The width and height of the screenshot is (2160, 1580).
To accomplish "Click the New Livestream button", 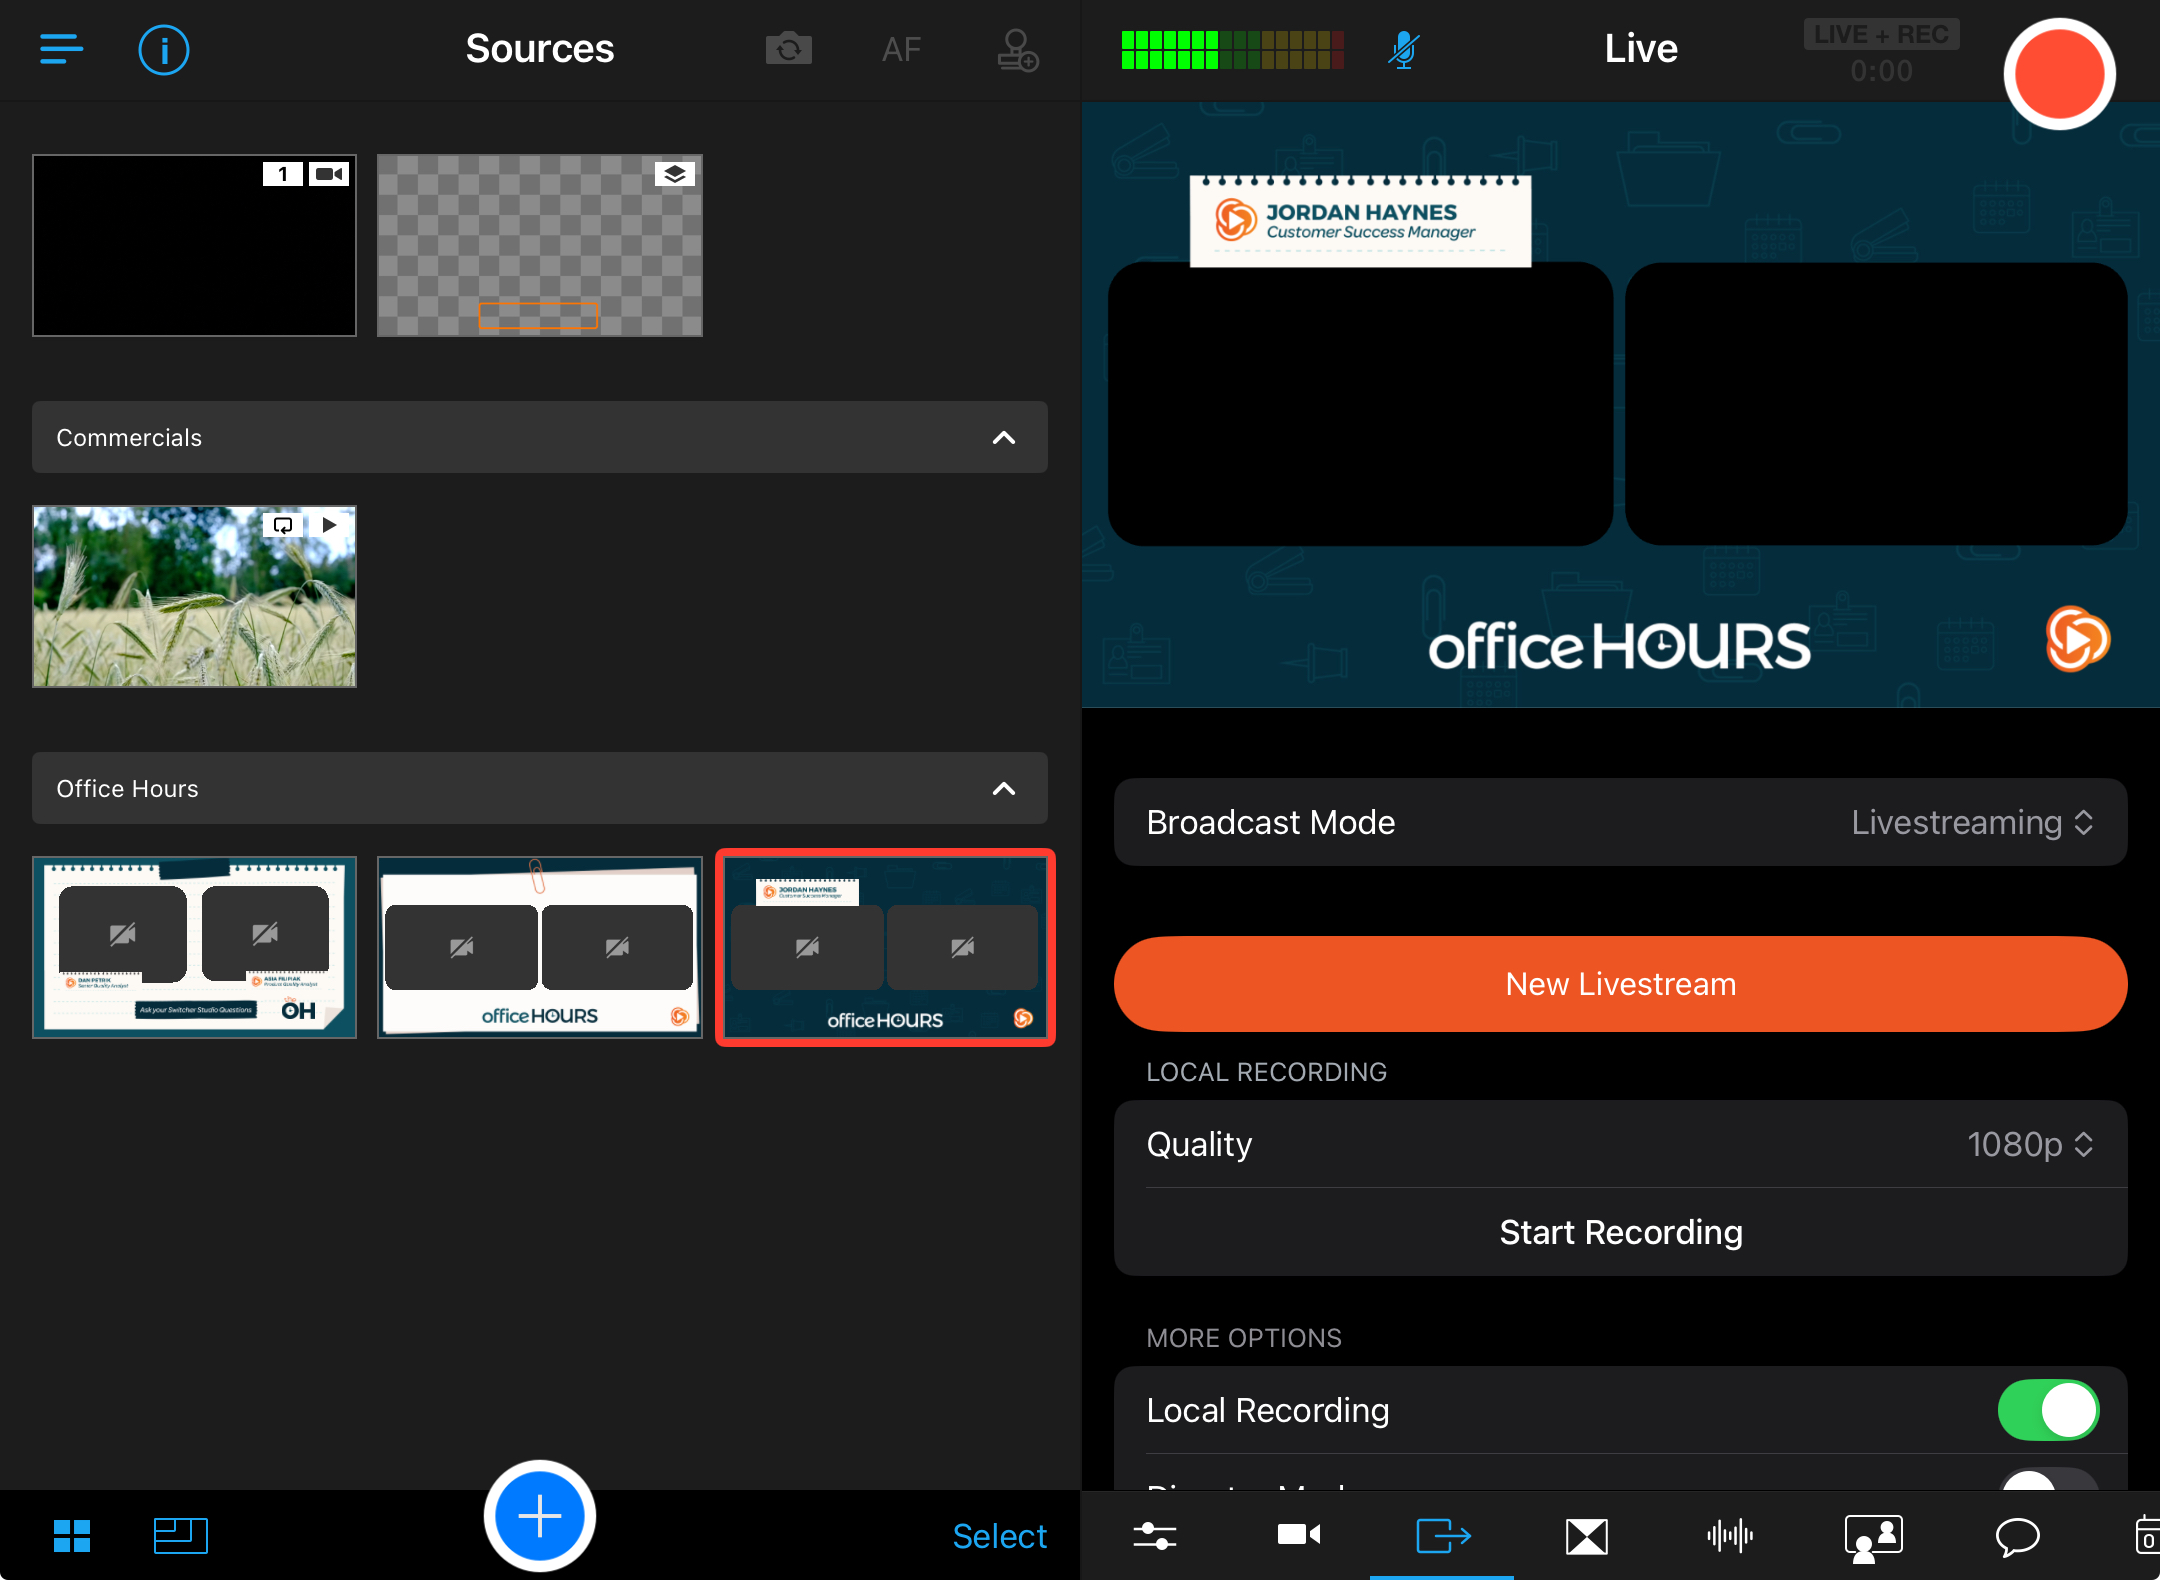I will (1620, 984).
